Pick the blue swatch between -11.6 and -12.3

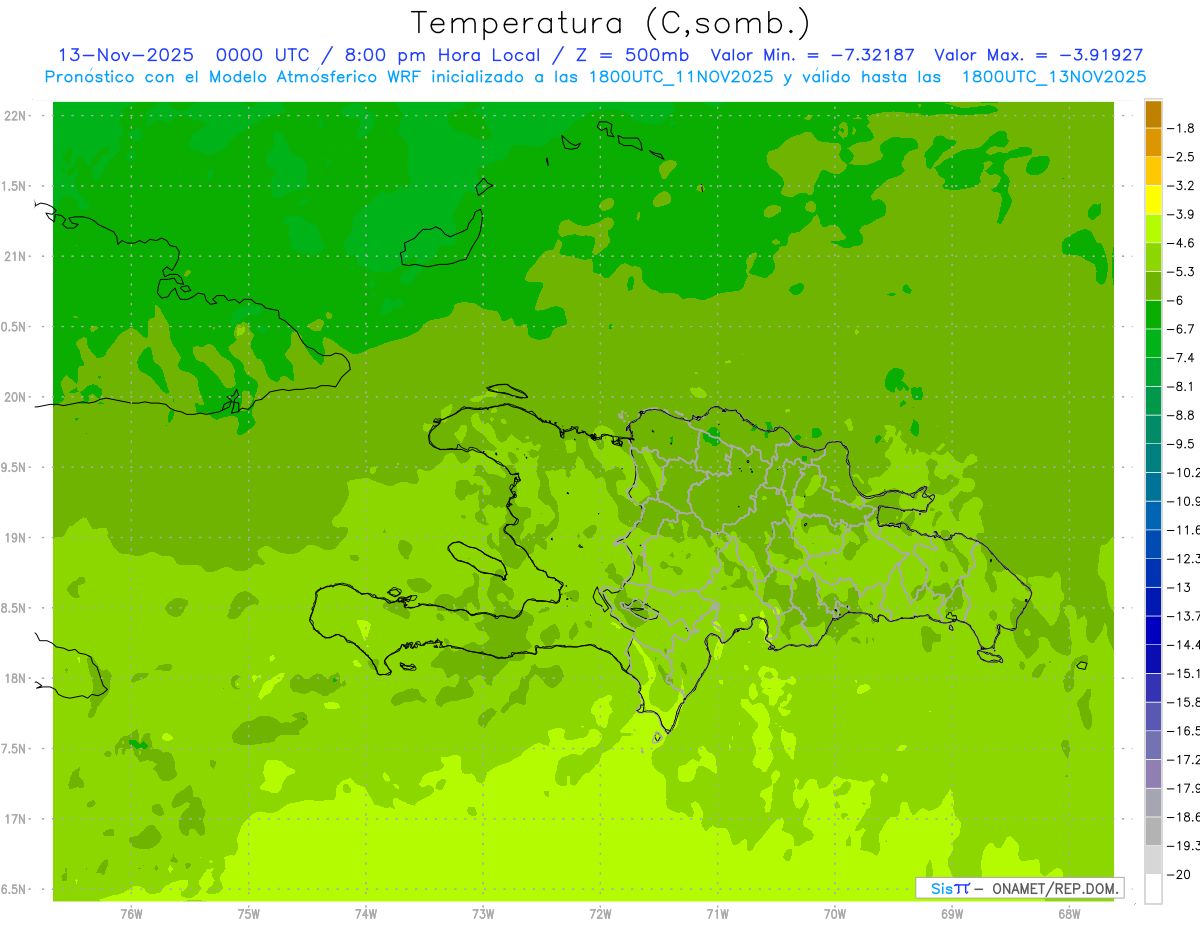pos(1153,544)
